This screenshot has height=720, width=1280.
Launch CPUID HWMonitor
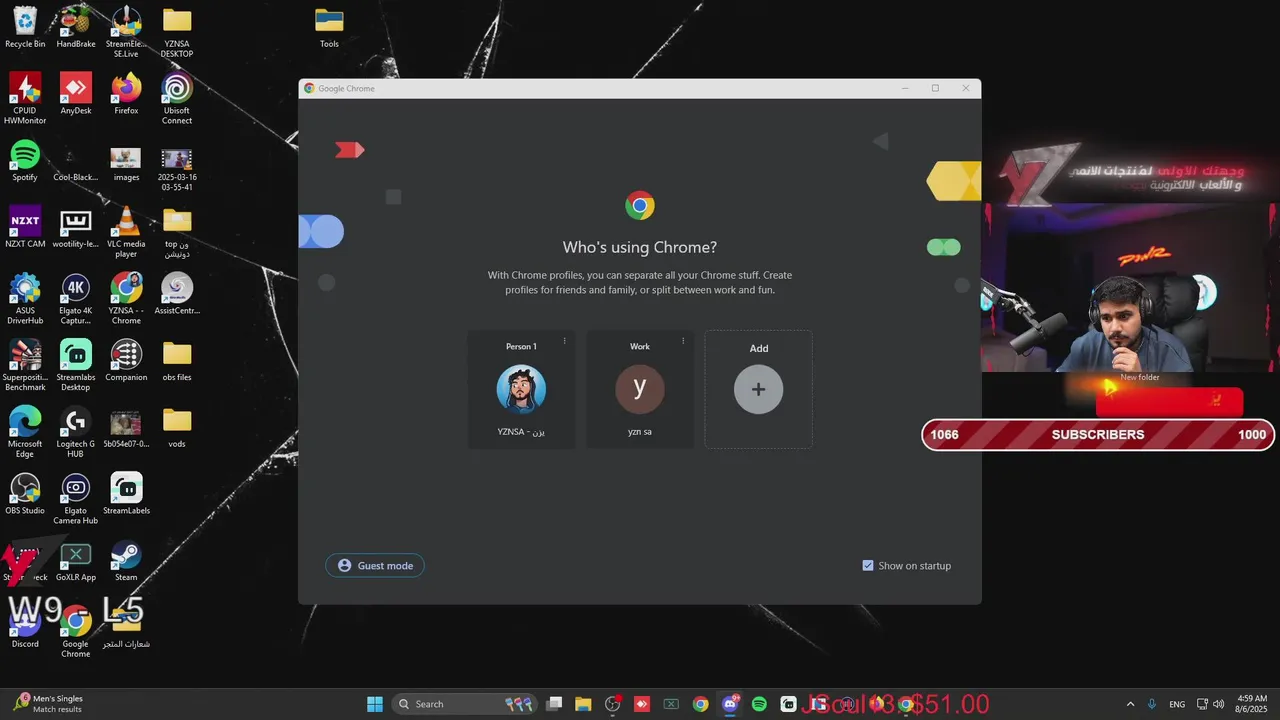click(x=25, y=98)
